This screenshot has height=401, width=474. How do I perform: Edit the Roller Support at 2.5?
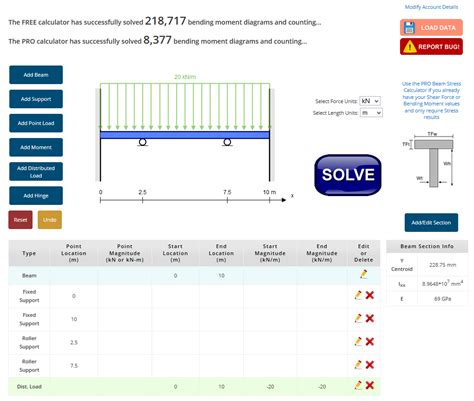pos(359,342)
